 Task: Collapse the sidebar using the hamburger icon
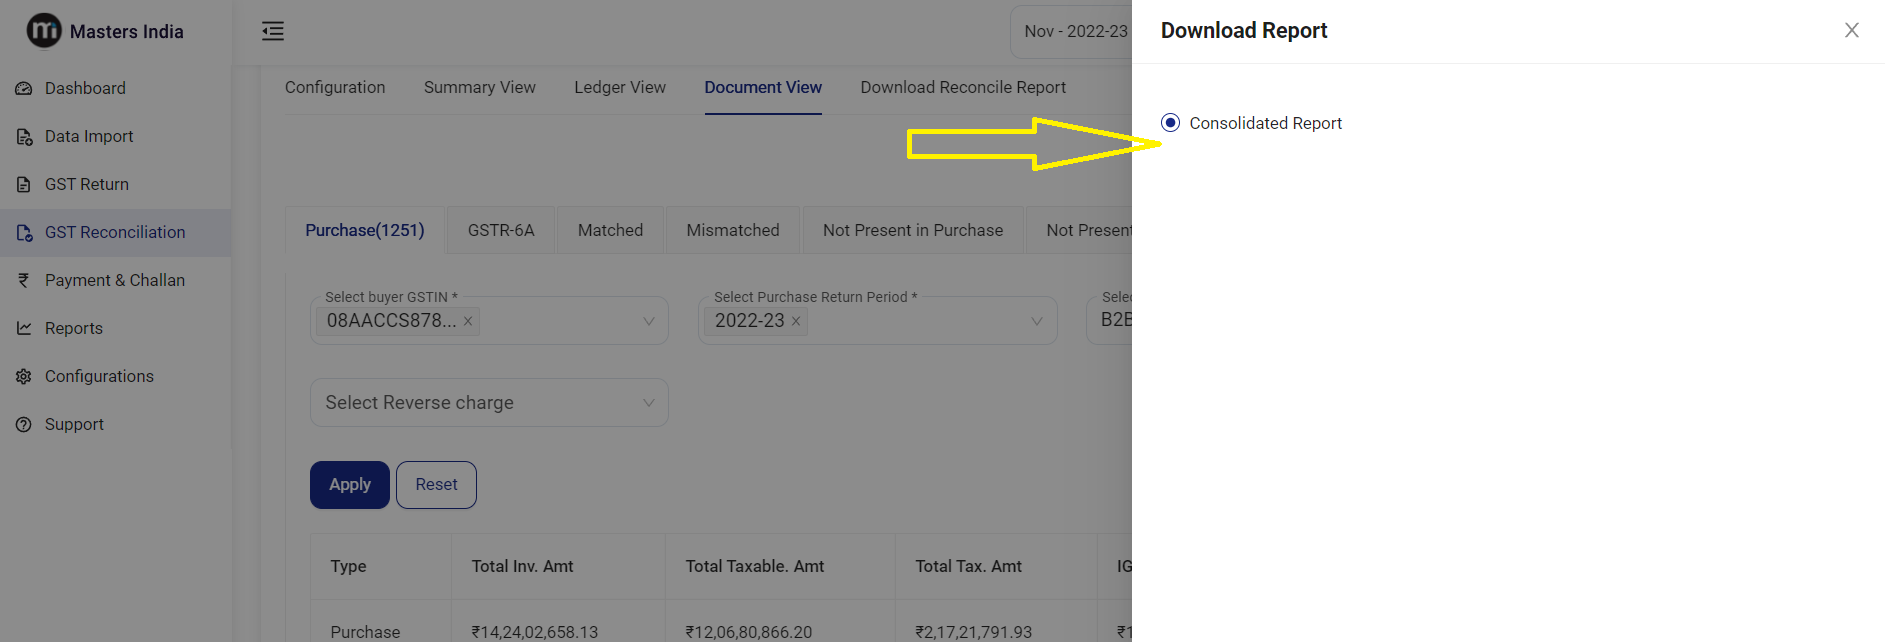[273, 31]
